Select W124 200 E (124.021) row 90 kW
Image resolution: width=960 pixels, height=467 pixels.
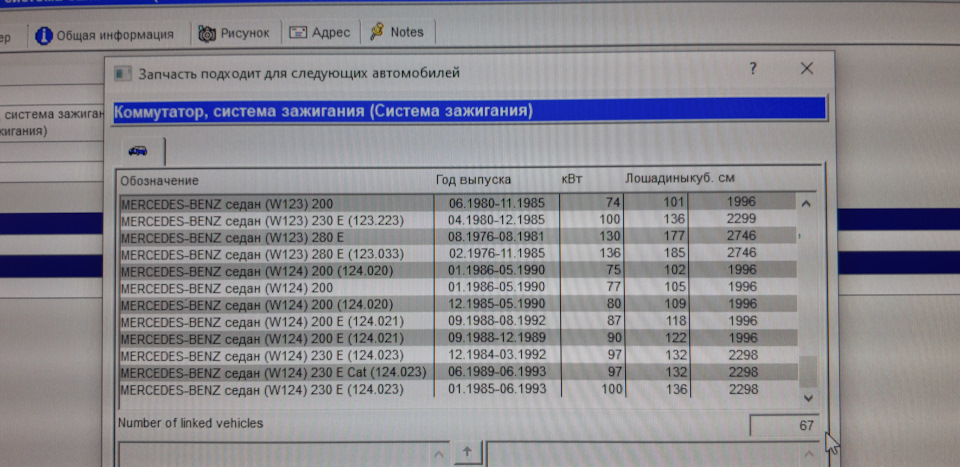tap(458, 338)
